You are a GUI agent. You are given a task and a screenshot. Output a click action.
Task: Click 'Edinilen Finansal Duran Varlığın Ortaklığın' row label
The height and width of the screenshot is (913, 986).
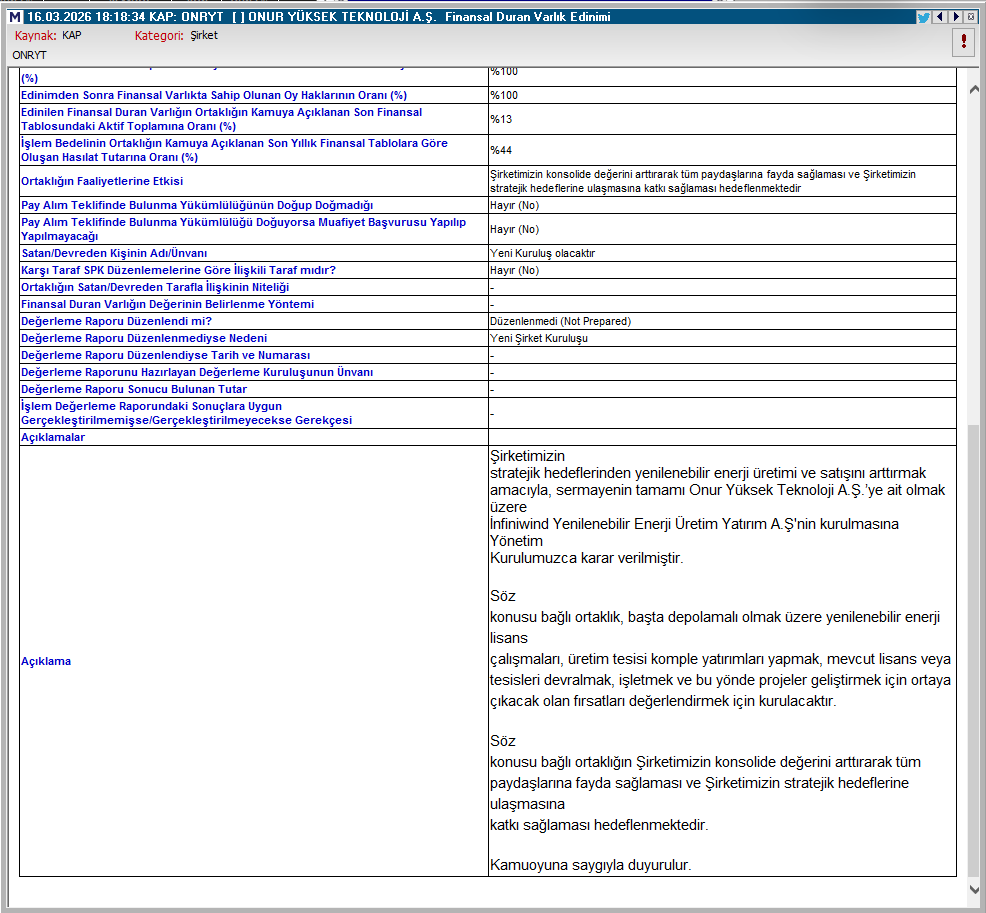(x=221, y=119)
